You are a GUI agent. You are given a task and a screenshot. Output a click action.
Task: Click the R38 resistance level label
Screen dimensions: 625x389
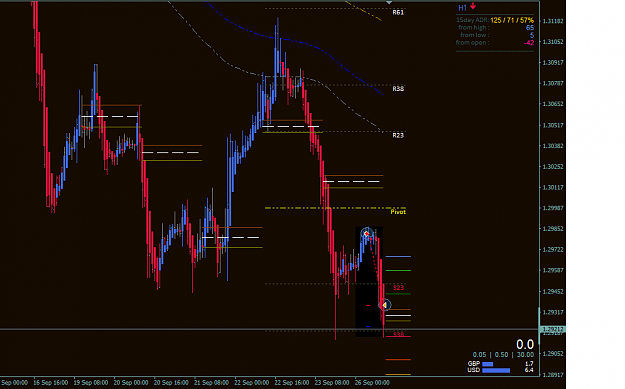pyautogui.click(x=398, y=88)
